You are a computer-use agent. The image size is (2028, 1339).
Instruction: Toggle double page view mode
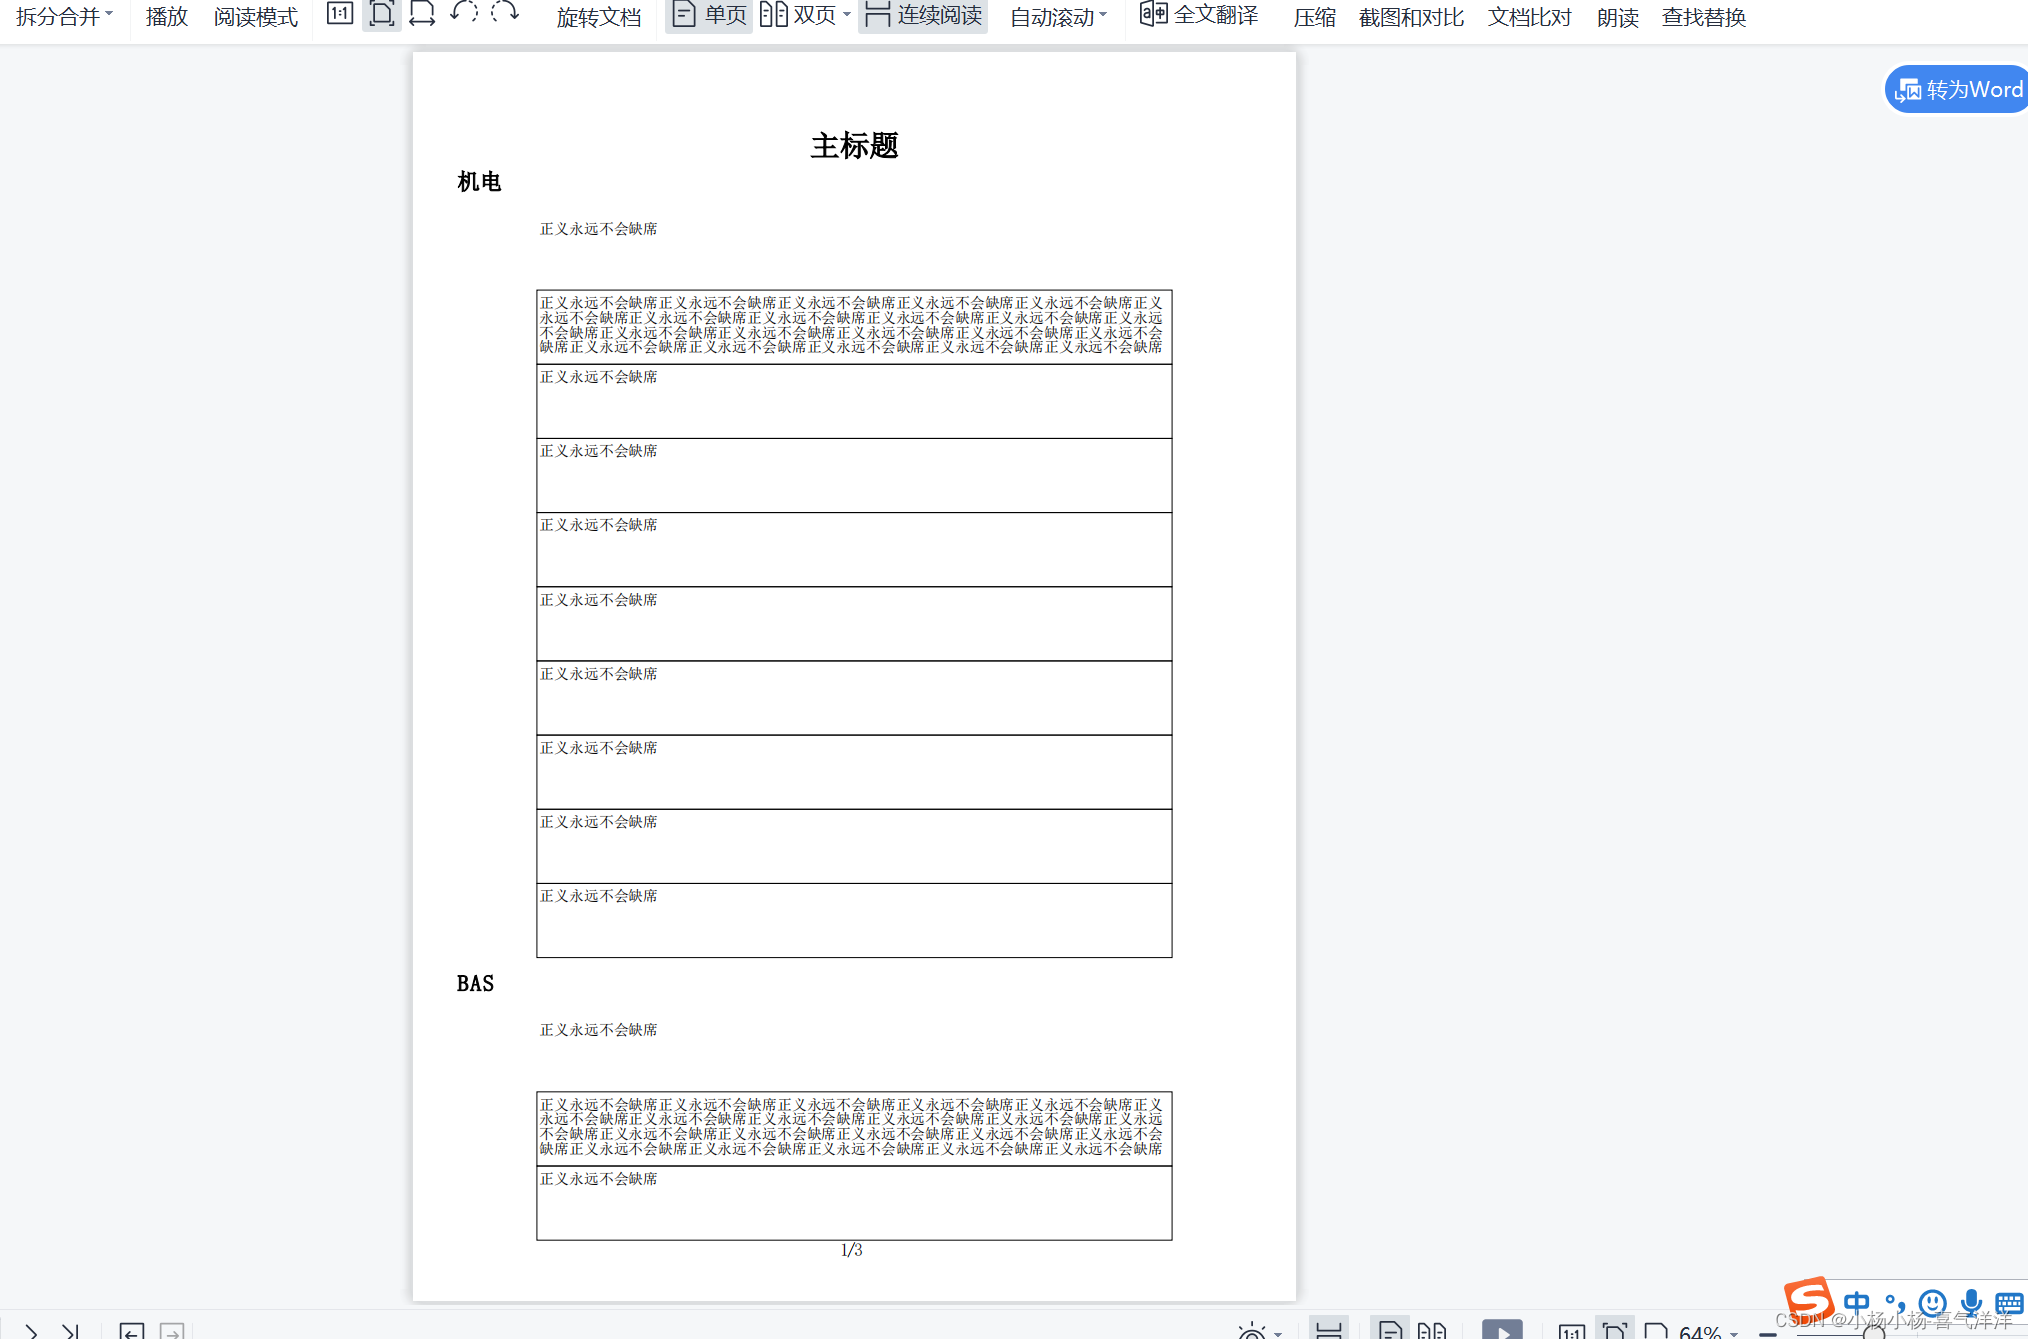(x=798, y=15)
